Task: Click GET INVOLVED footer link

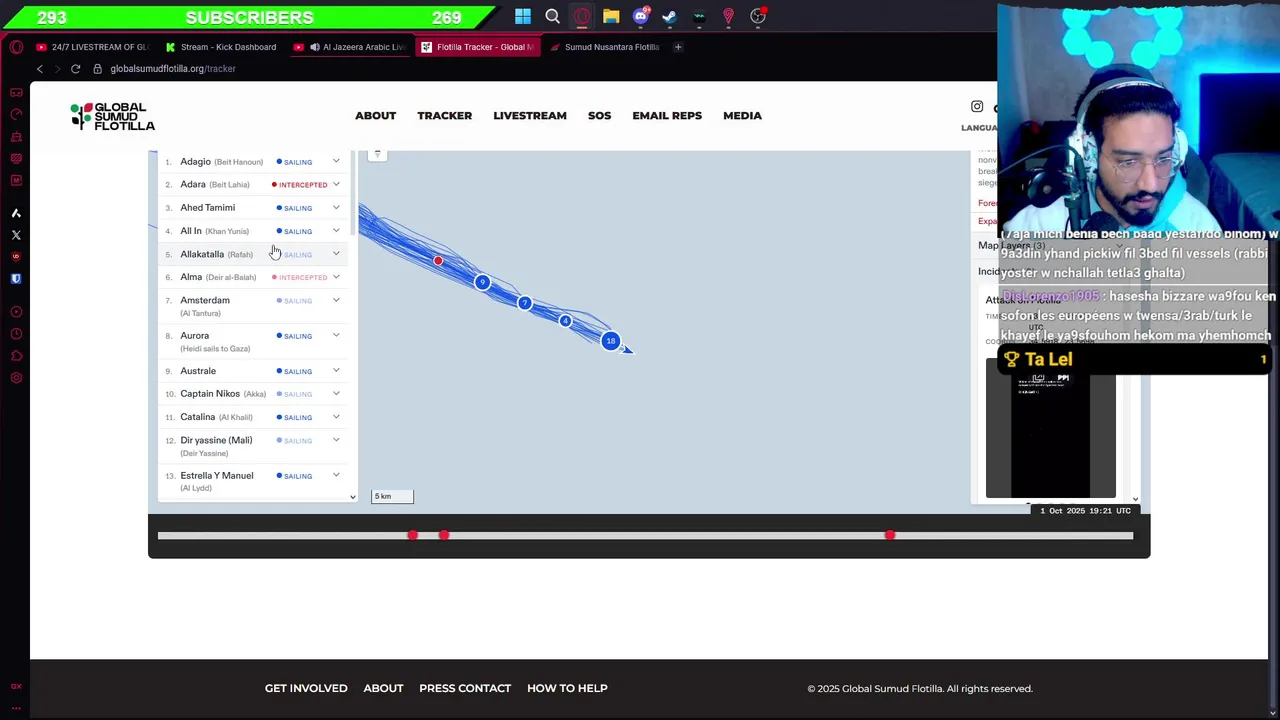Action: pos(306,688)
